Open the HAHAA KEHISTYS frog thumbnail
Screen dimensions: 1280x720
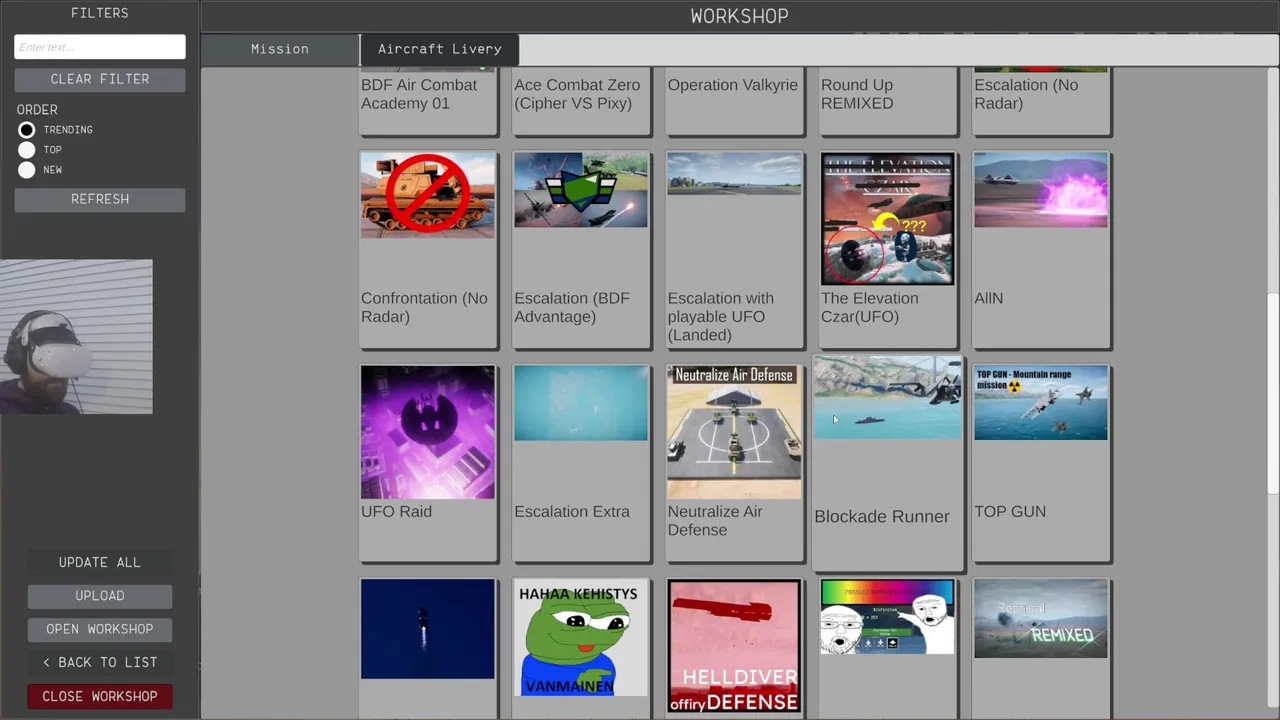(x=581, y=638)
